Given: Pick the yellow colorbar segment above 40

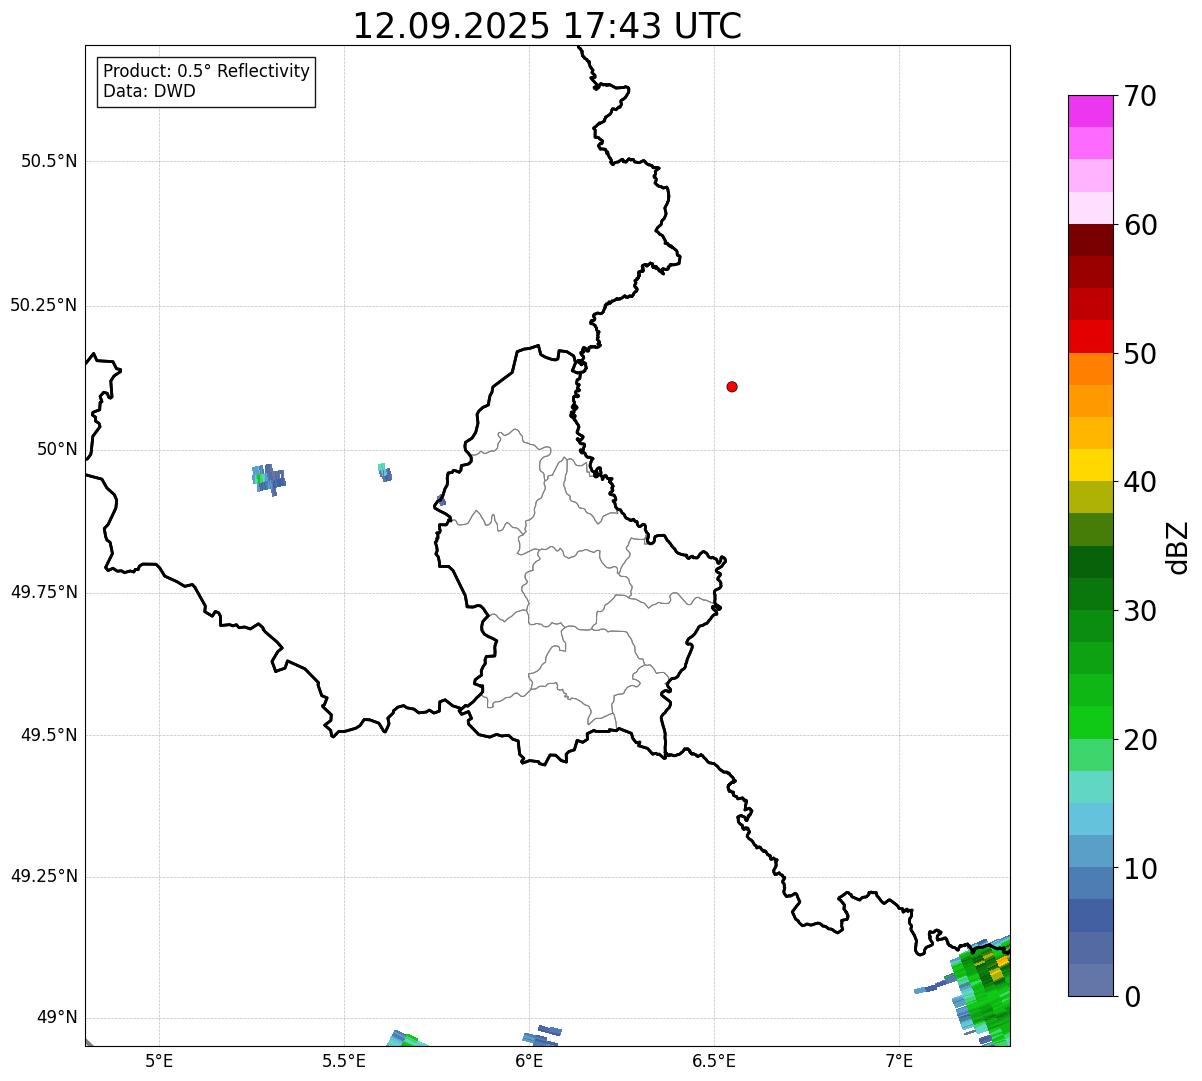Looking at the screenshot, I should pos(1090,465).
